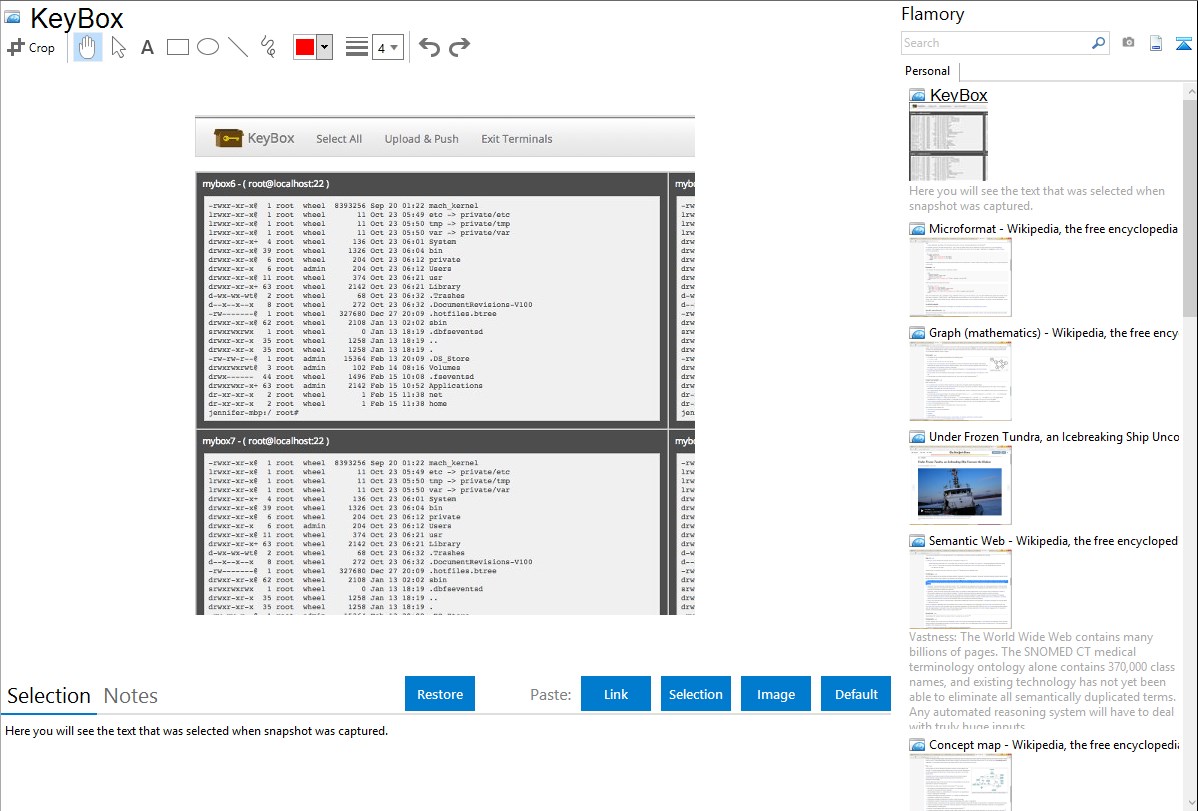Click the mybox7 terminal header
The width and height of the screenshot is (1198, 811).
pos(432,441)
